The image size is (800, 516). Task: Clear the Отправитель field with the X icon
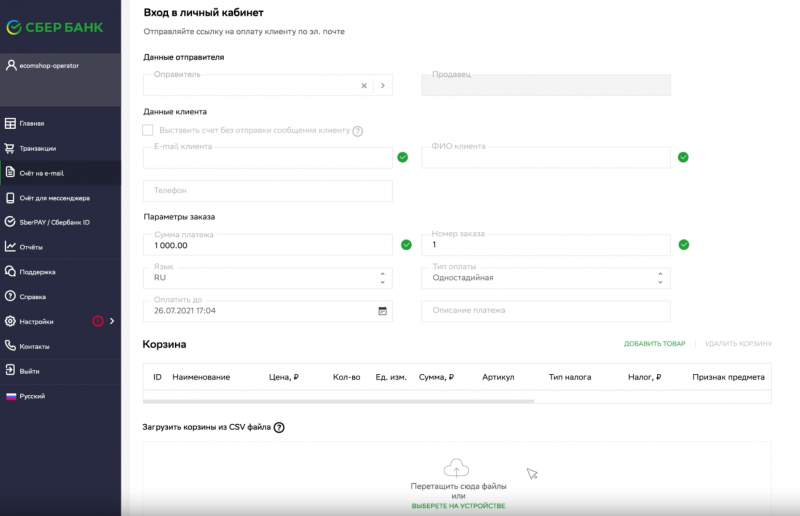(364, 86)
